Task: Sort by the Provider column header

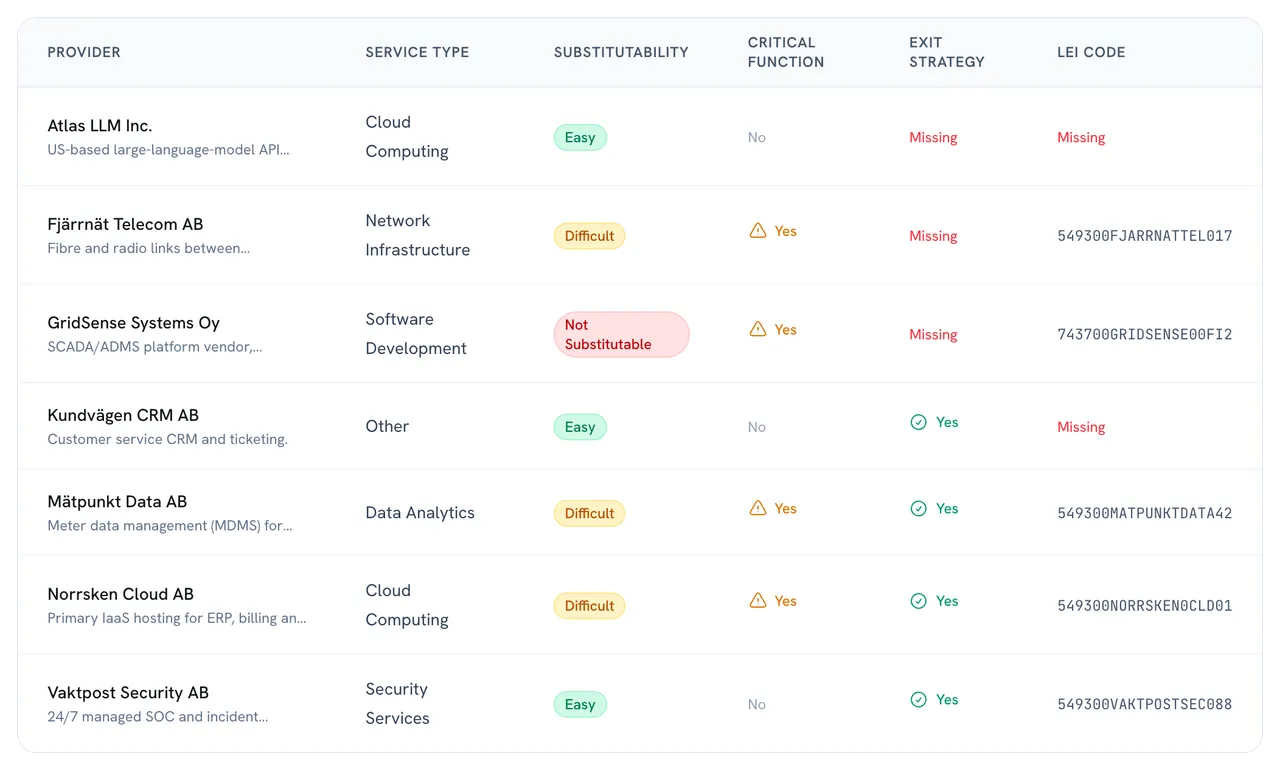Action: pyautogui.click(x=84, y=52)
